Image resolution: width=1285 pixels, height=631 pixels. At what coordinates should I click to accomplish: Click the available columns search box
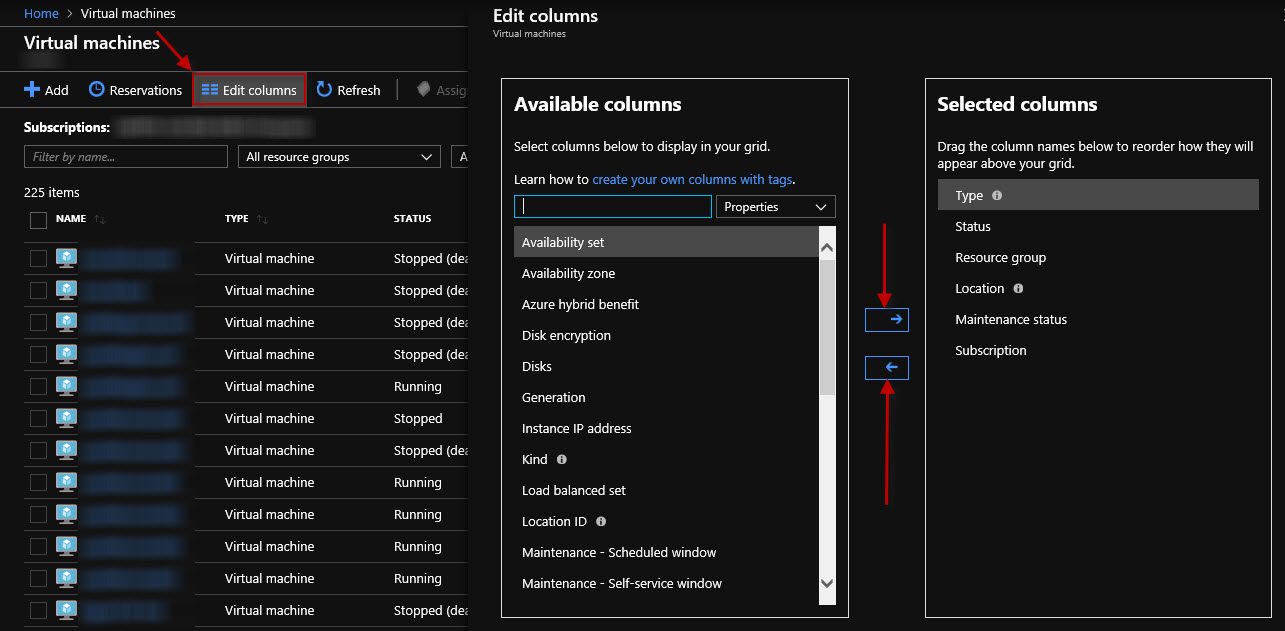(x=613, y=207)
